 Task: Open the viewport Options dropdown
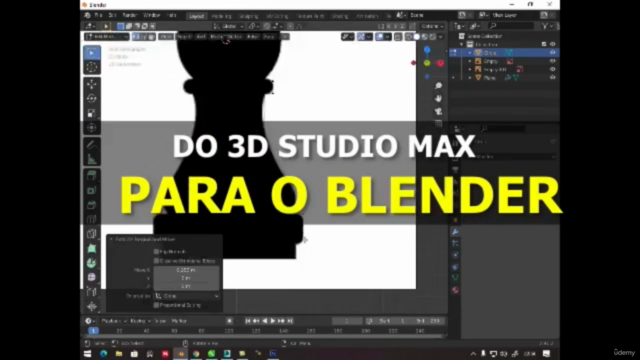point(432,26)
